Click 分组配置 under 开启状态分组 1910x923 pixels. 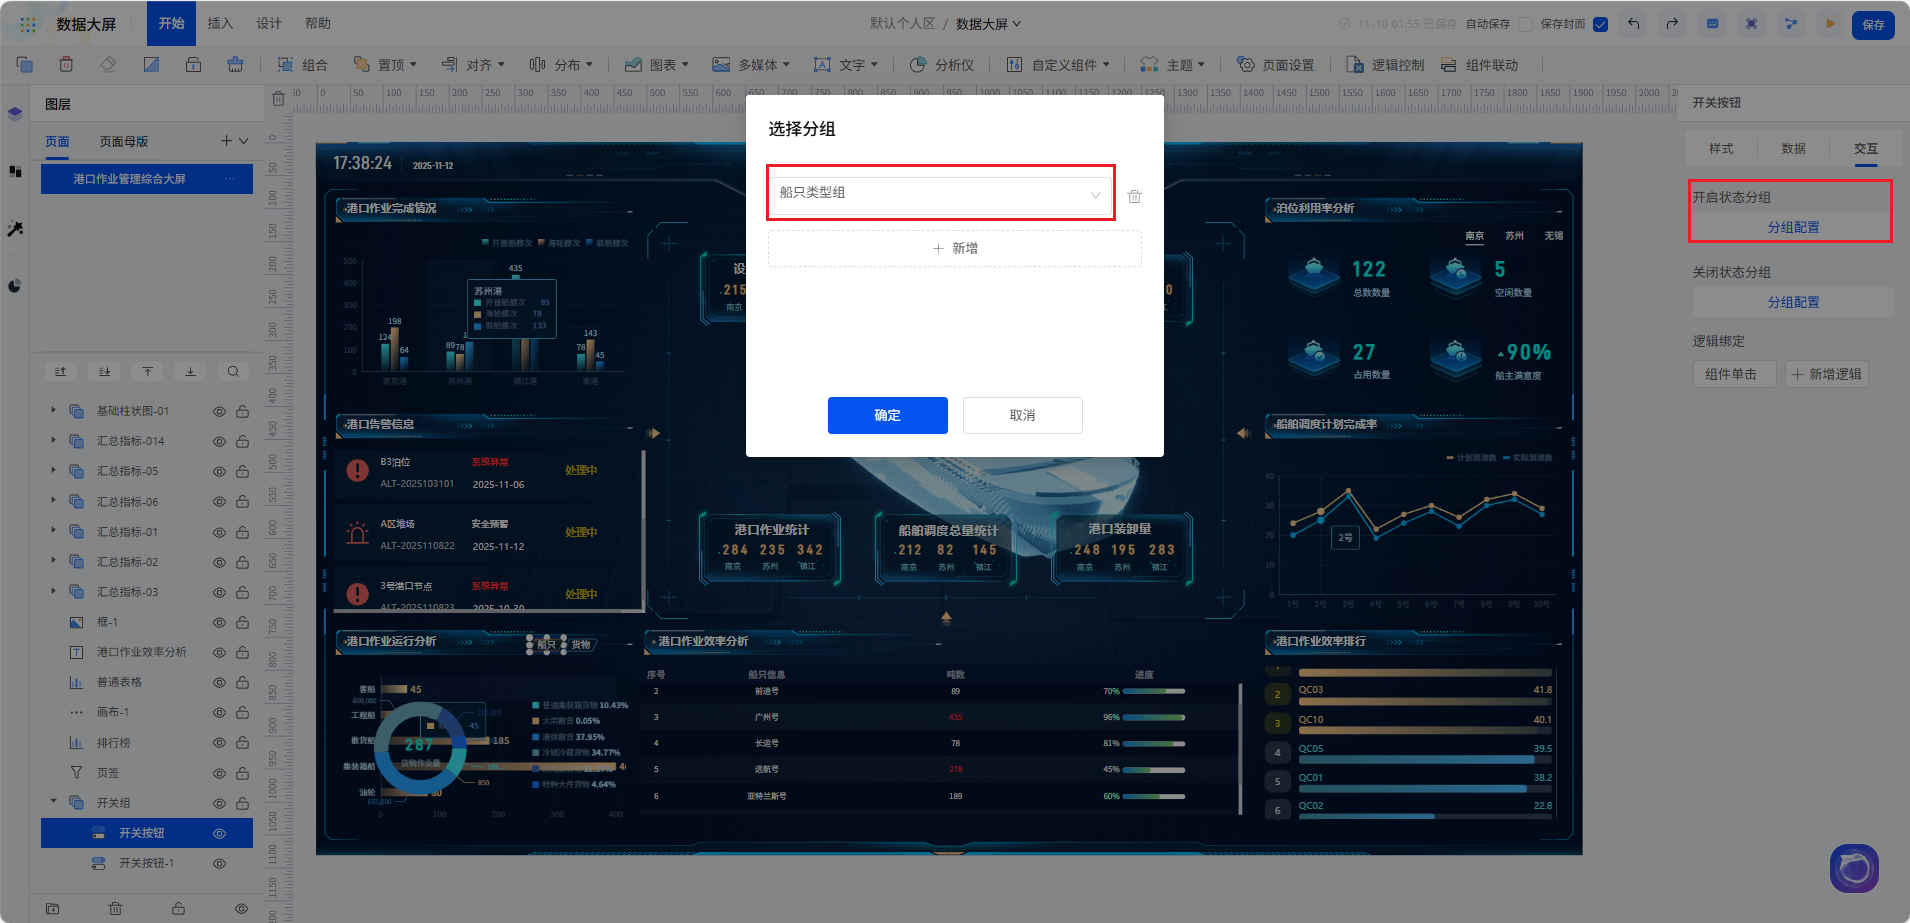(x=1794, y=228)
